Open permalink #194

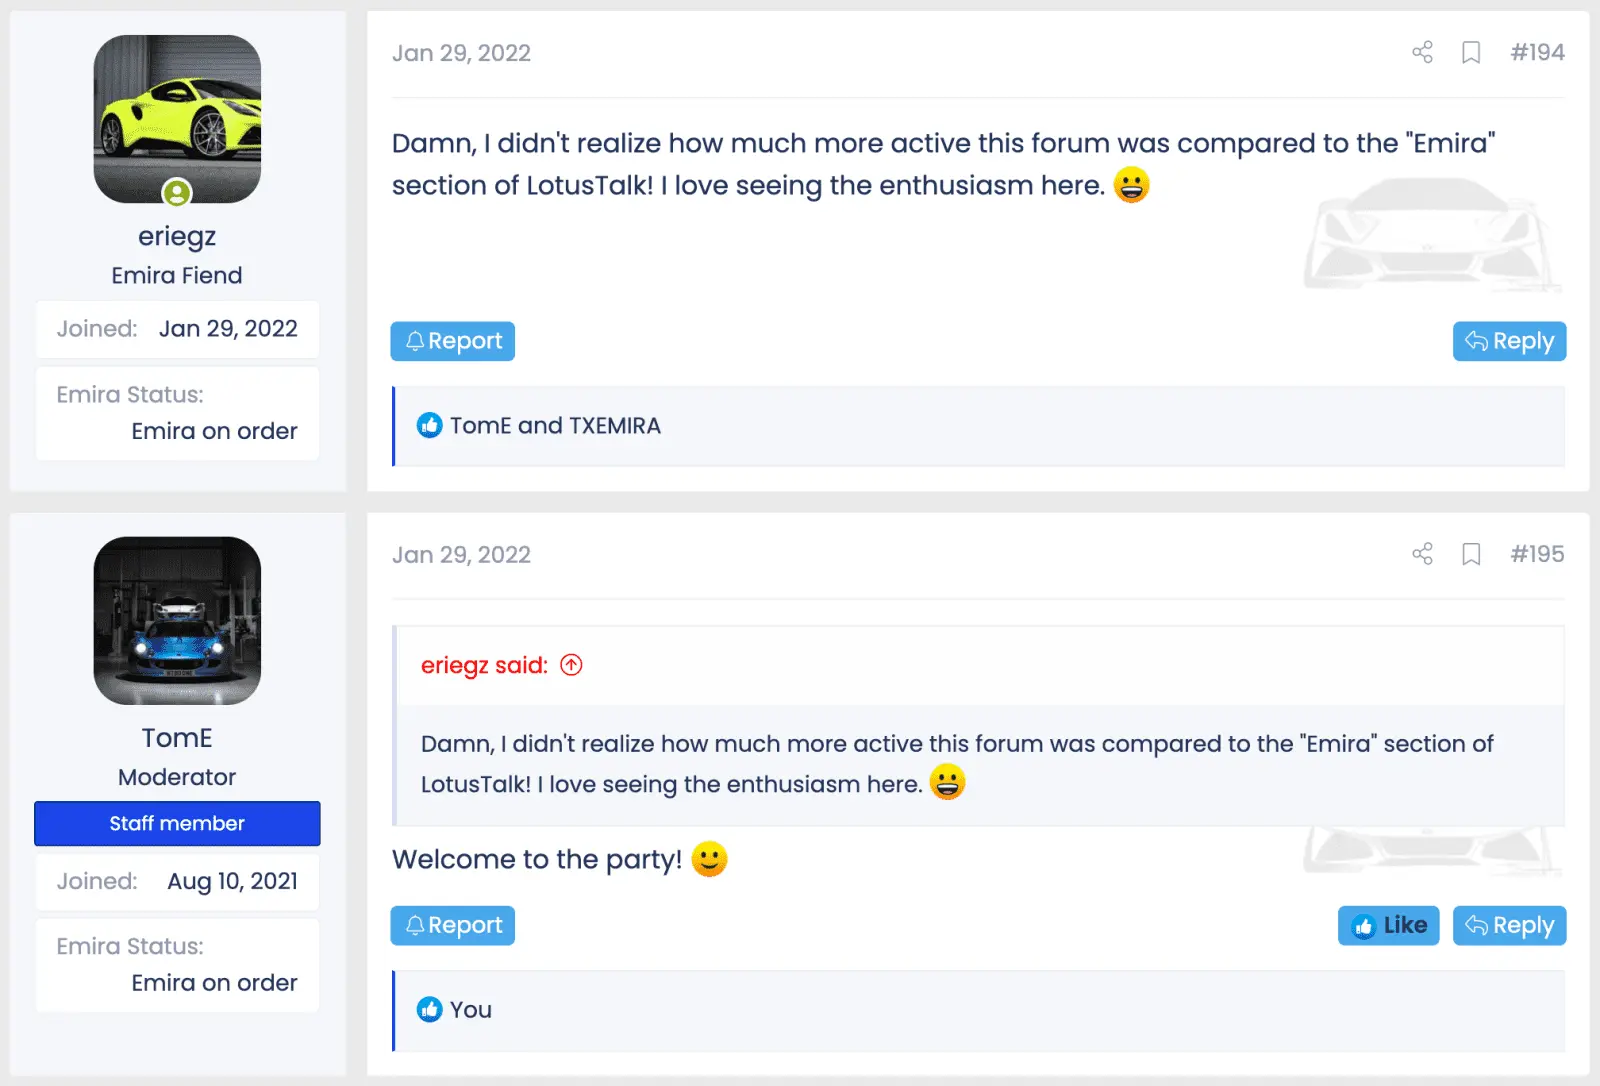pos(1537,52)
